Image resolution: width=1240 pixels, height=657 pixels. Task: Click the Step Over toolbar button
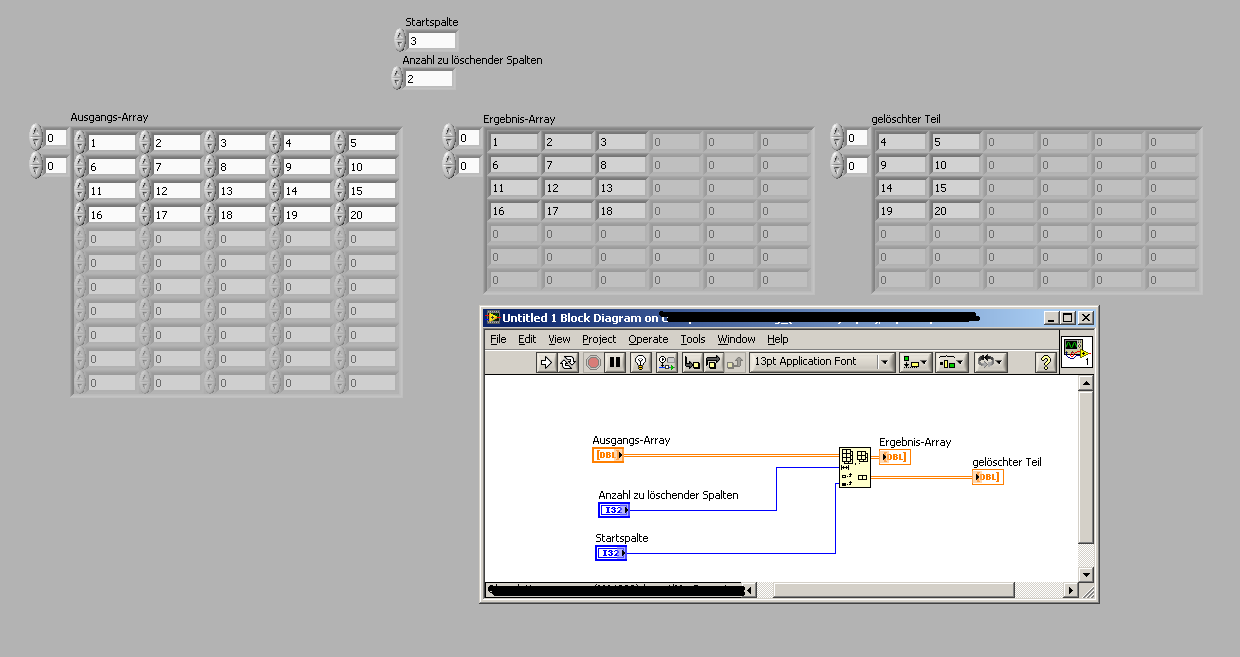click(x=713, y=362)
